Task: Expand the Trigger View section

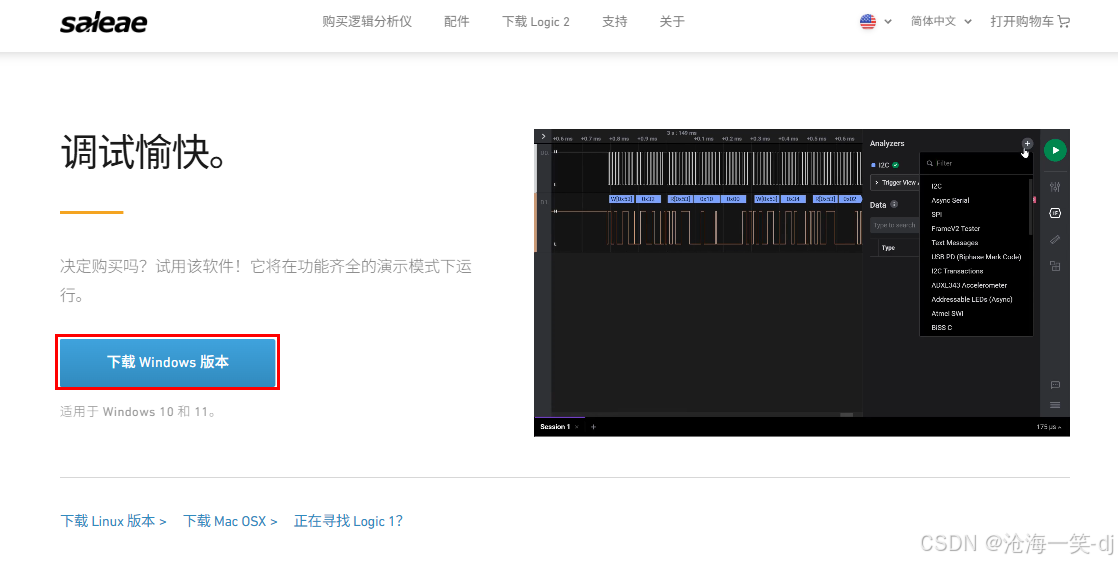Action: coord(895,182)
